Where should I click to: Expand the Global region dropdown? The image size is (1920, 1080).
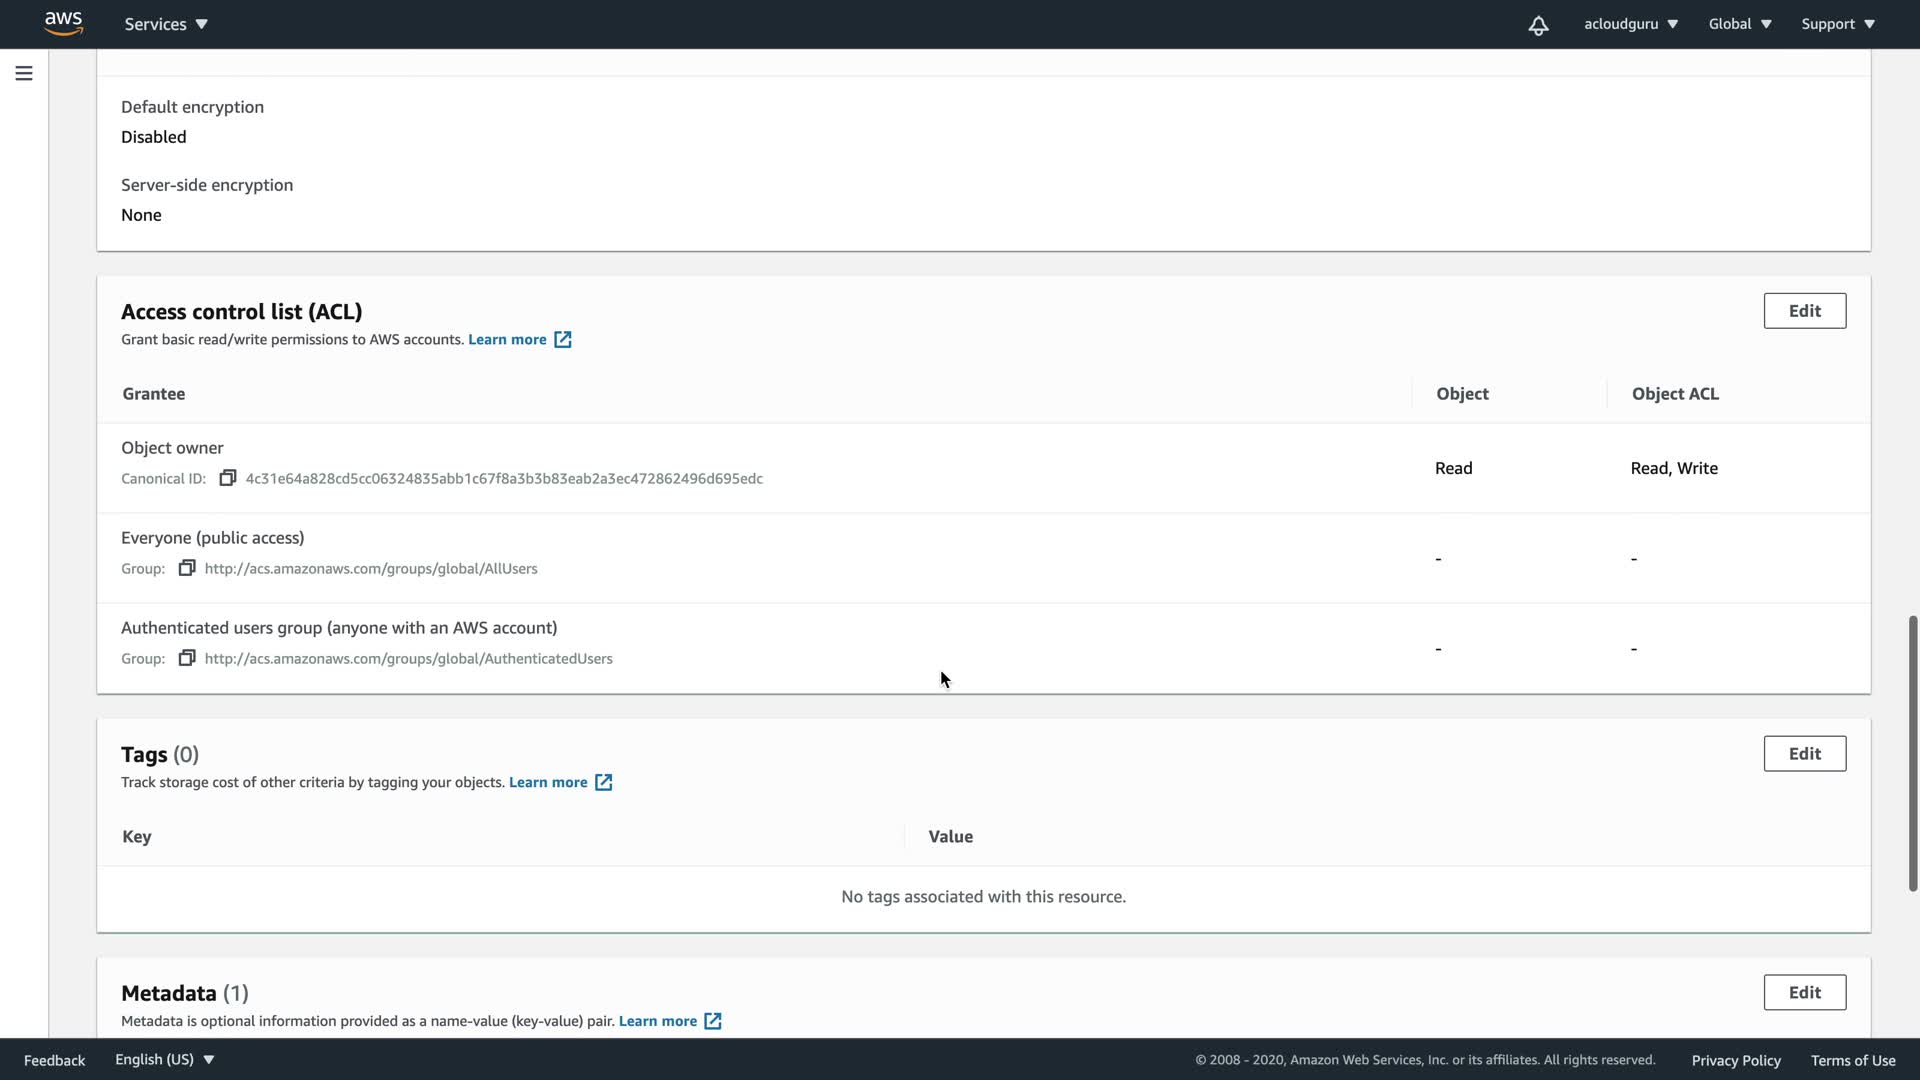pos(1739,24)
